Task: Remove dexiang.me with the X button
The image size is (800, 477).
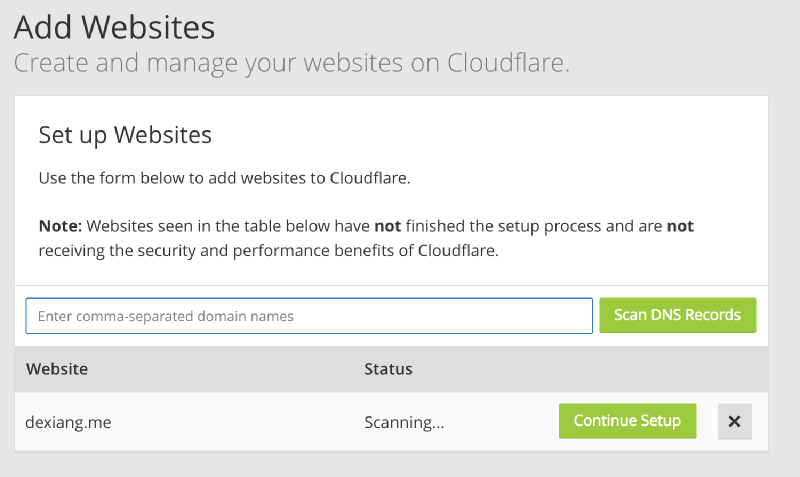Action: click(734, 421)
